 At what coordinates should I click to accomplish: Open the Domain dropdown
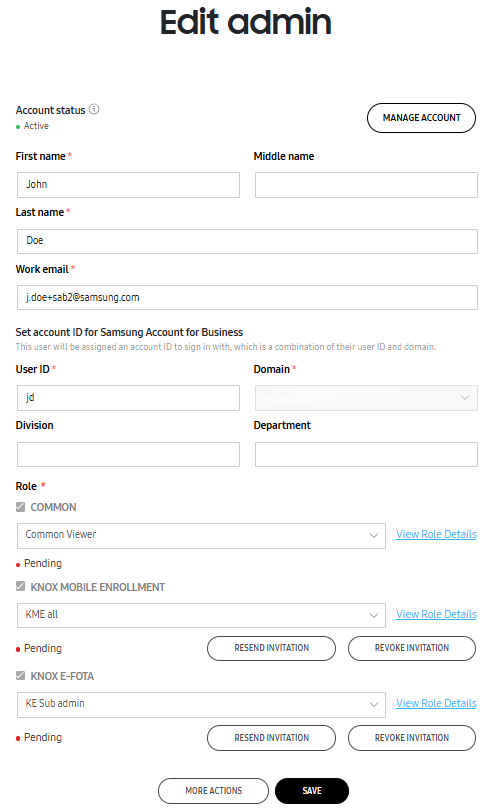click(366, 398)
